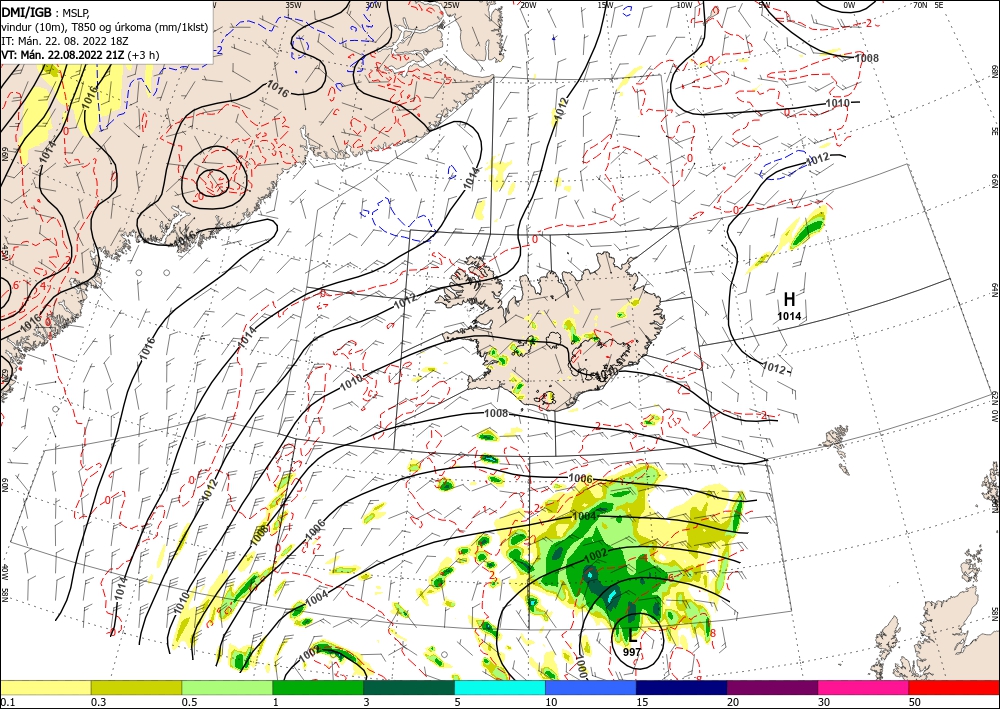Click the 'H' high pressure marker
The width and height of the screenshot is (1000, 709).
point(790,299)
